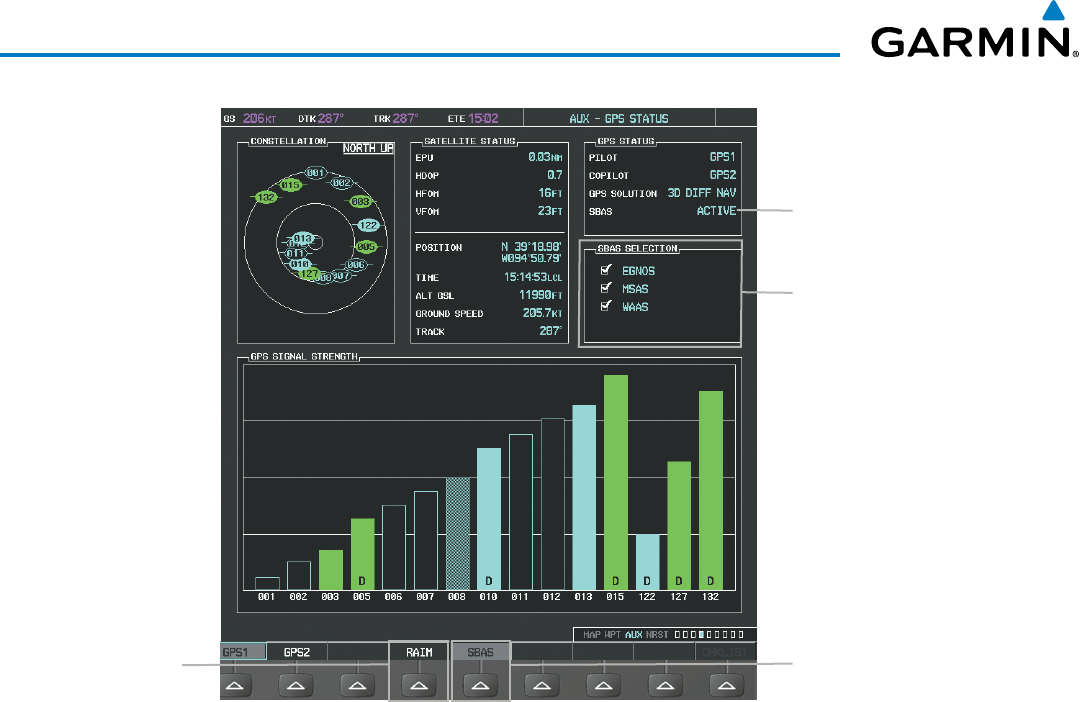This screenshot has width=1080, height=702.
Task: Select the SBAS softkey label
Action: point(480,652)
